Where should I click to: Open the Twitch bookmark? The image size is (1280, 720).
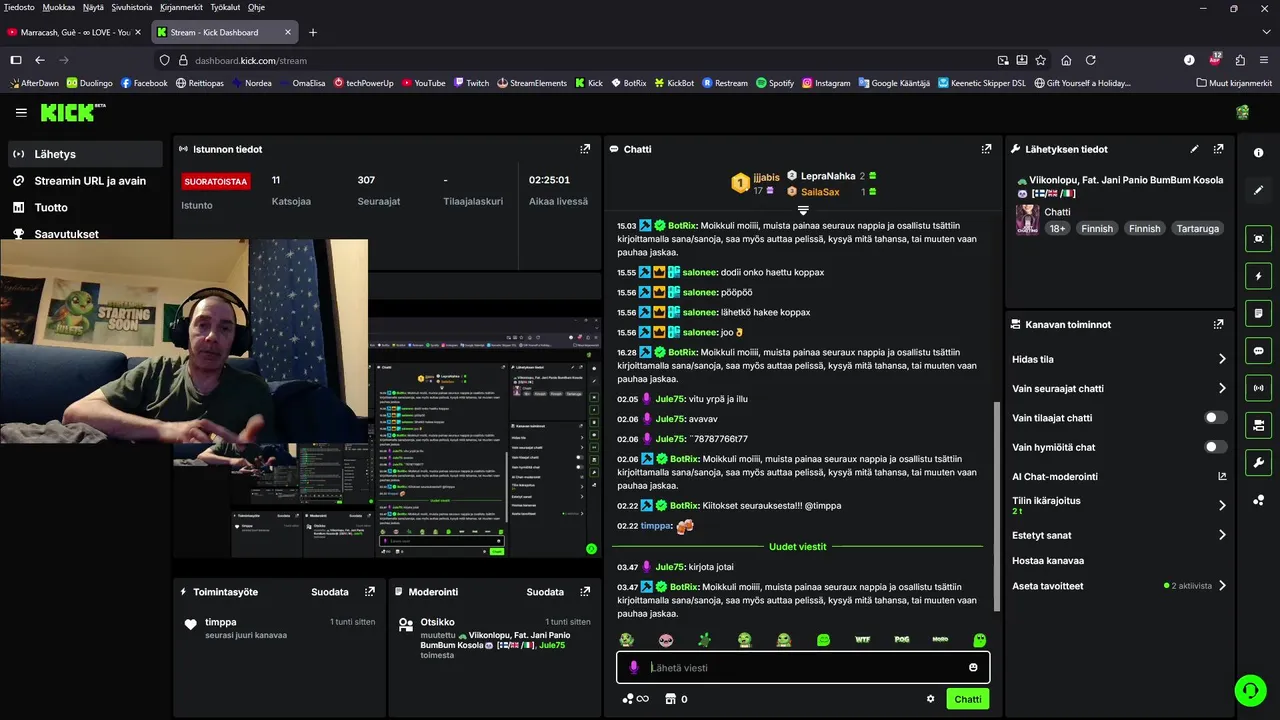pos(471,83)
